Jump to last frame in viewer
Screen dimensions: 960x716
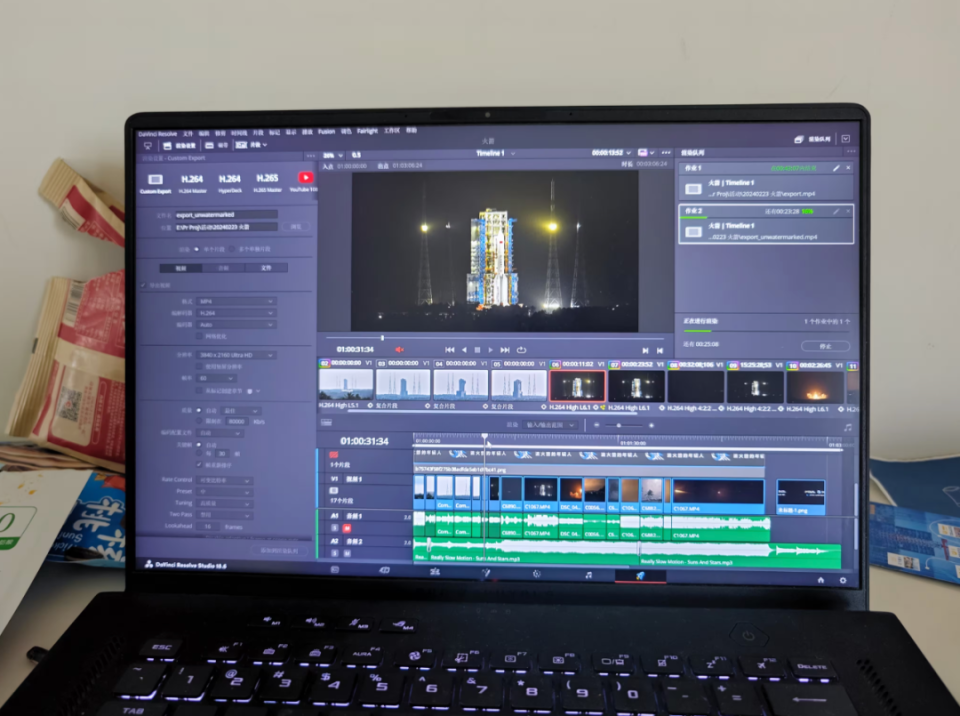click(505, 350)
